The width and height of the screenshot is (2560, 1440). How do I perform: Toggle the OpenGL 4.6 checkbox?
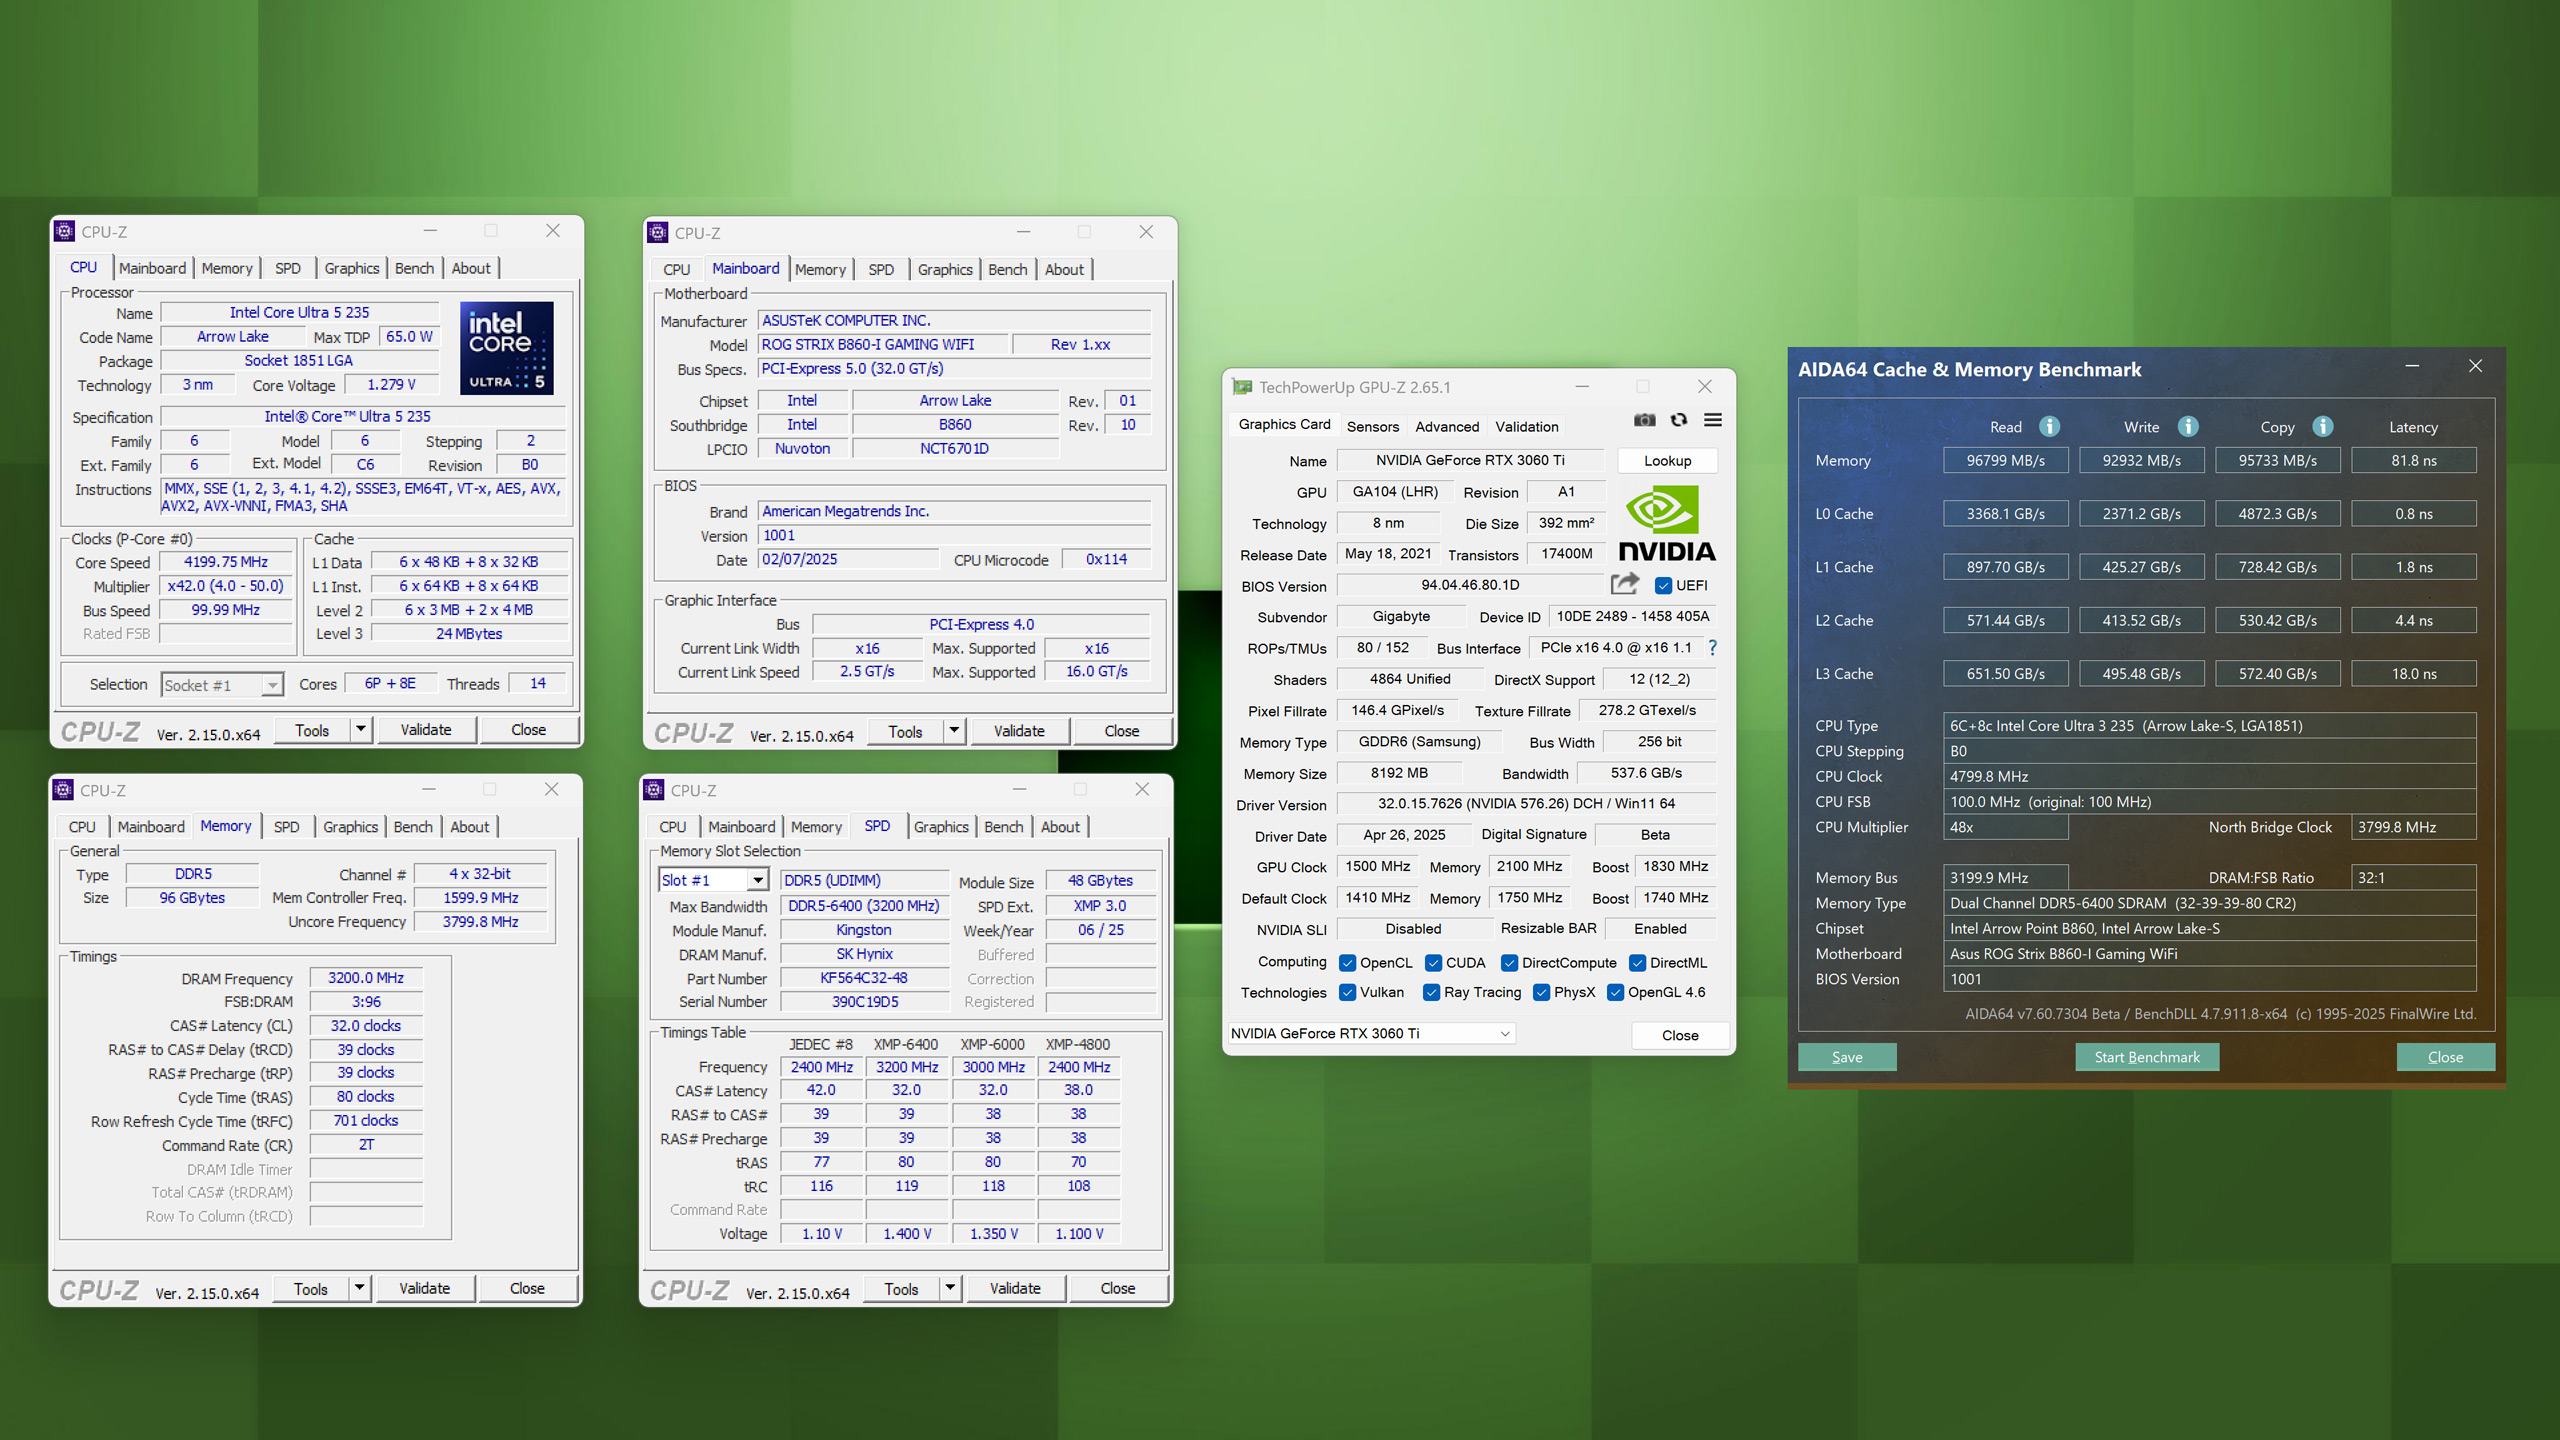(1615, 993)
